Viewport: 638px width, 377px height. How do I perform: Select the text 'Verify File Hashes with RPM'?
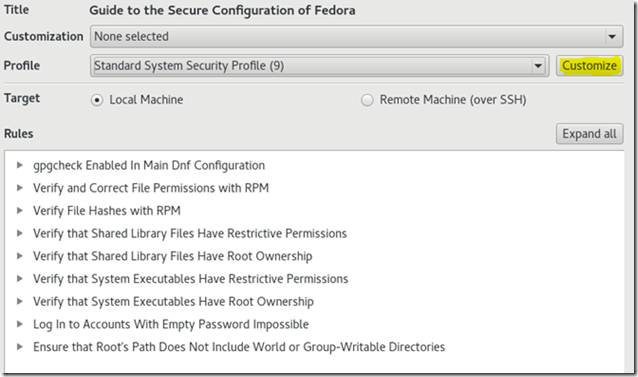click(x=107, y=211)
